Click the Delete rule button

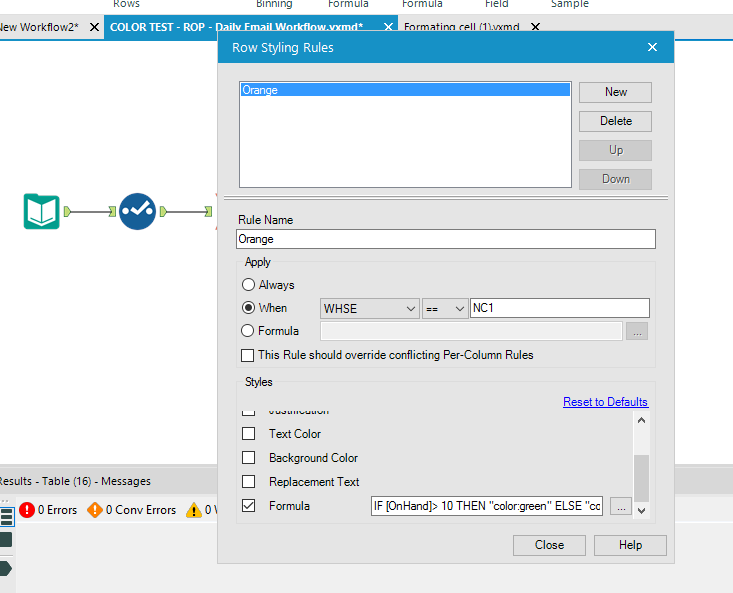pos(615,121)
